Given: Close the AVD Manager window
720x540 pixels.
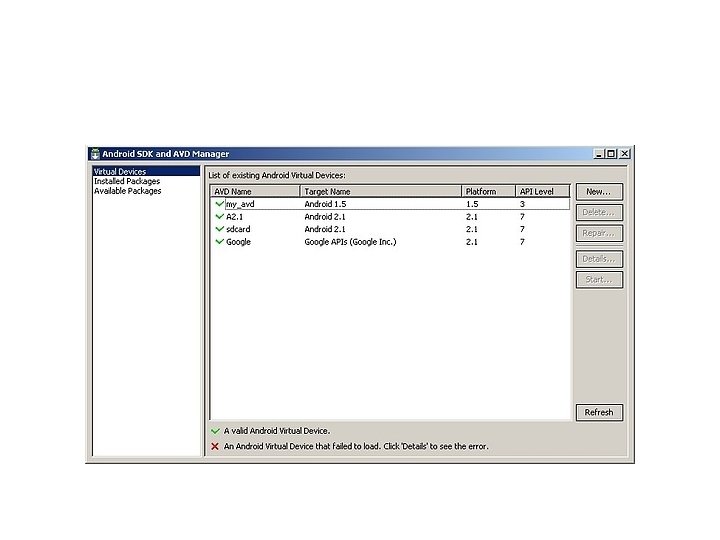Looking at the screenshot, I should [624, 154].
